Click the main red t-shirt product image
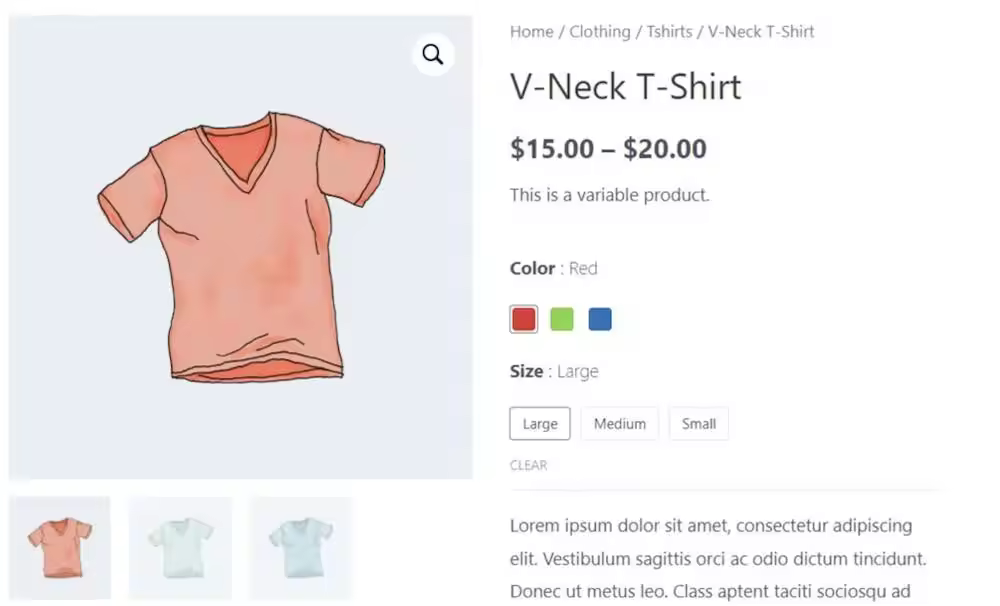 [x=240, y=248]
